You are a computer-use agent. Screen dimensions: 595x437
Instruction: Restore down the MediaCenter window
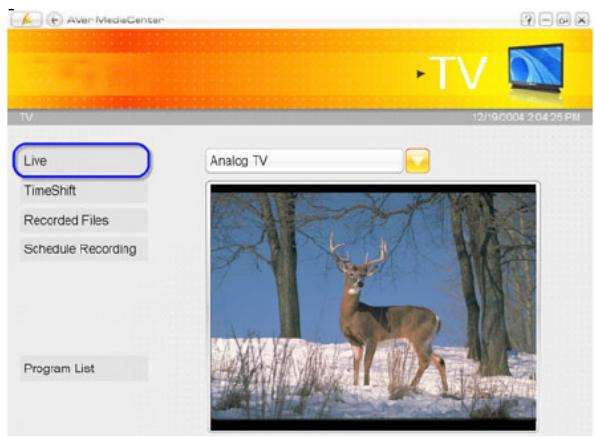[564, 19]
